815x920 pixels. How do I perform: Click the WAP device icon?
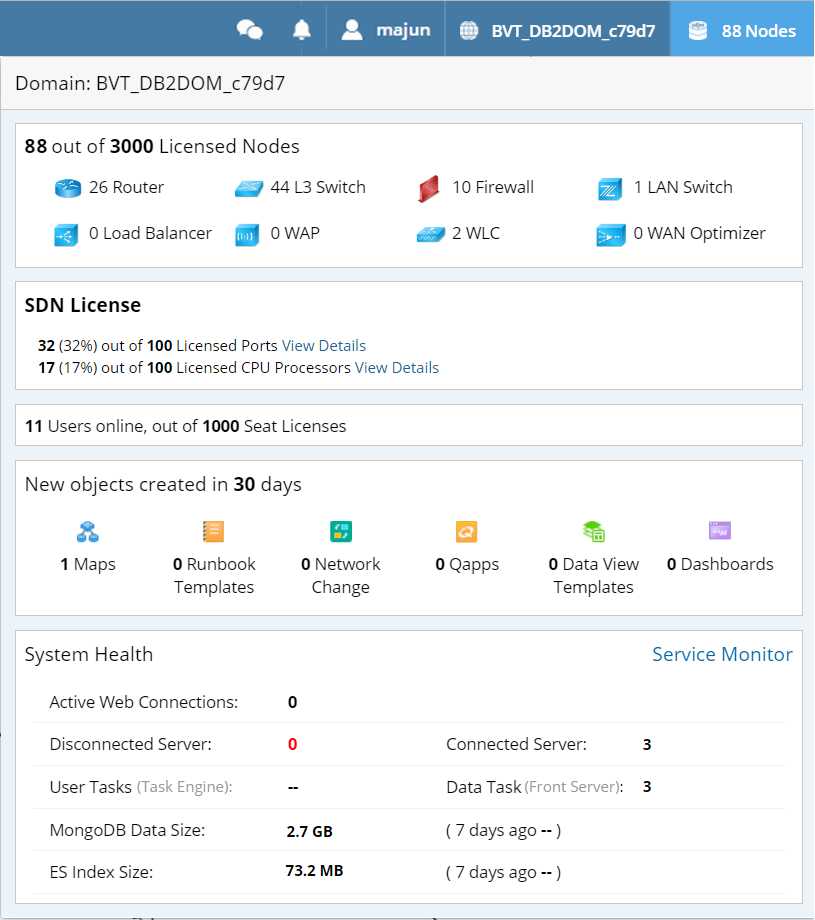click(x=248, y=235)
